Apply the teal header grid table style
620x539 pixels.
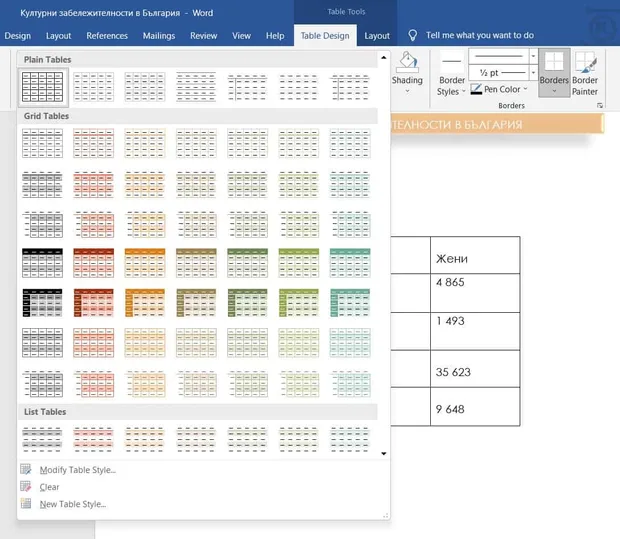pos(350,263)
